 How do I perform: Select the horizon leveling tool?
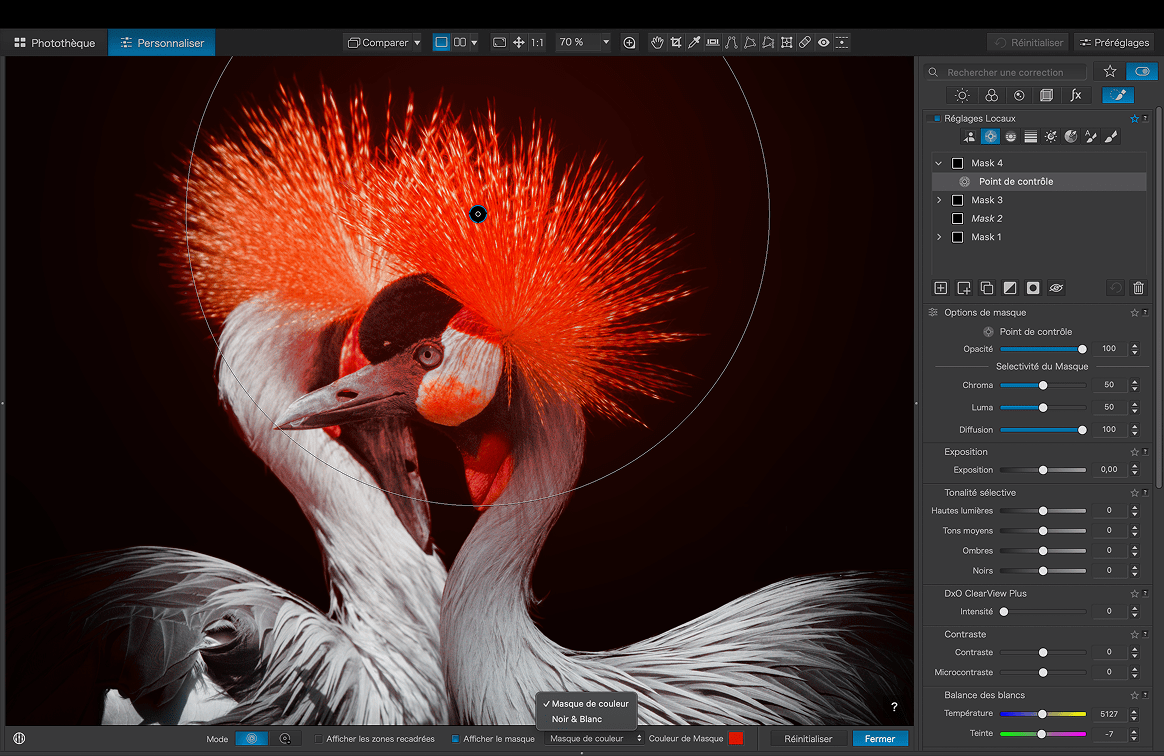tap(713, 43)
